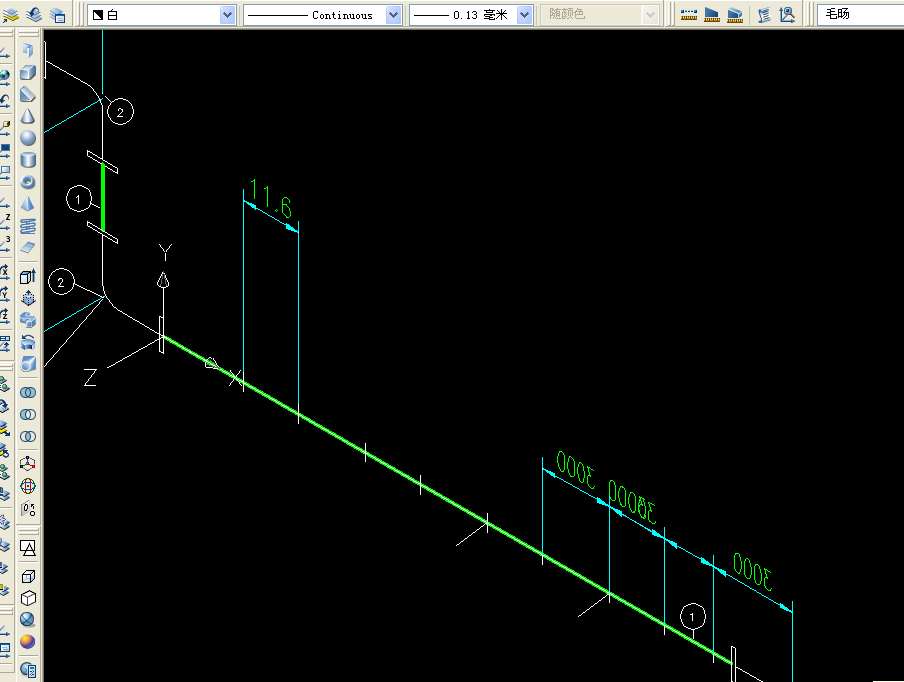This screenshot has width=904, height=682.
Task: Select the Conceptual sphere visual style icon
Action: click(x=28, y=642)
